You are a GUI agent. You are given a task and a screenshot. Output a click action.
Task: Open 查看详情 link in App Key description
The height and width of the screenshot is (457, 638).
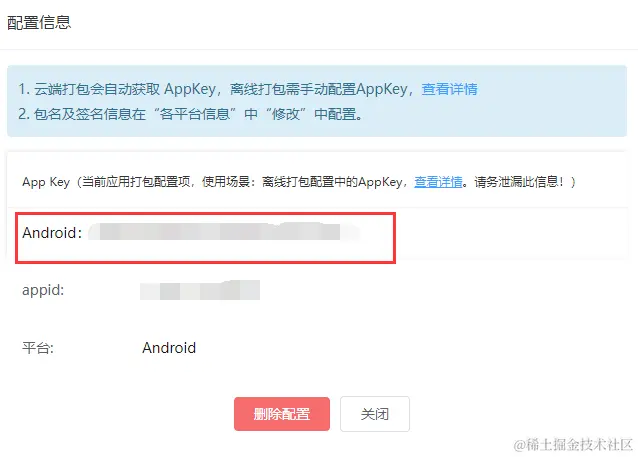[x=438, y=182]
